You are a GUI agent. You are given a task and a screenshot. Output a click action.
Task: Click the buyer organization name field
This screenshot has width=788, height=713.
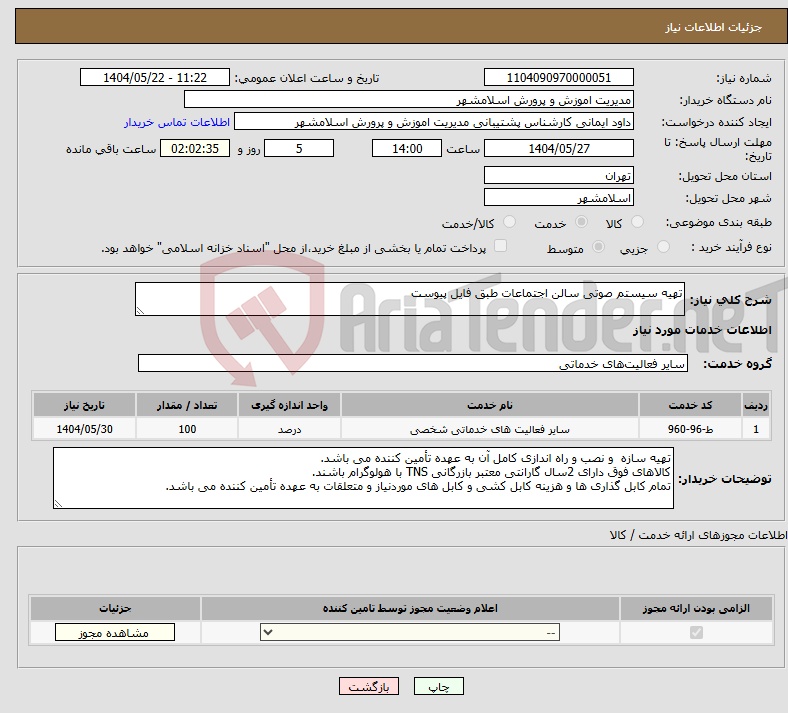point(409,99)
